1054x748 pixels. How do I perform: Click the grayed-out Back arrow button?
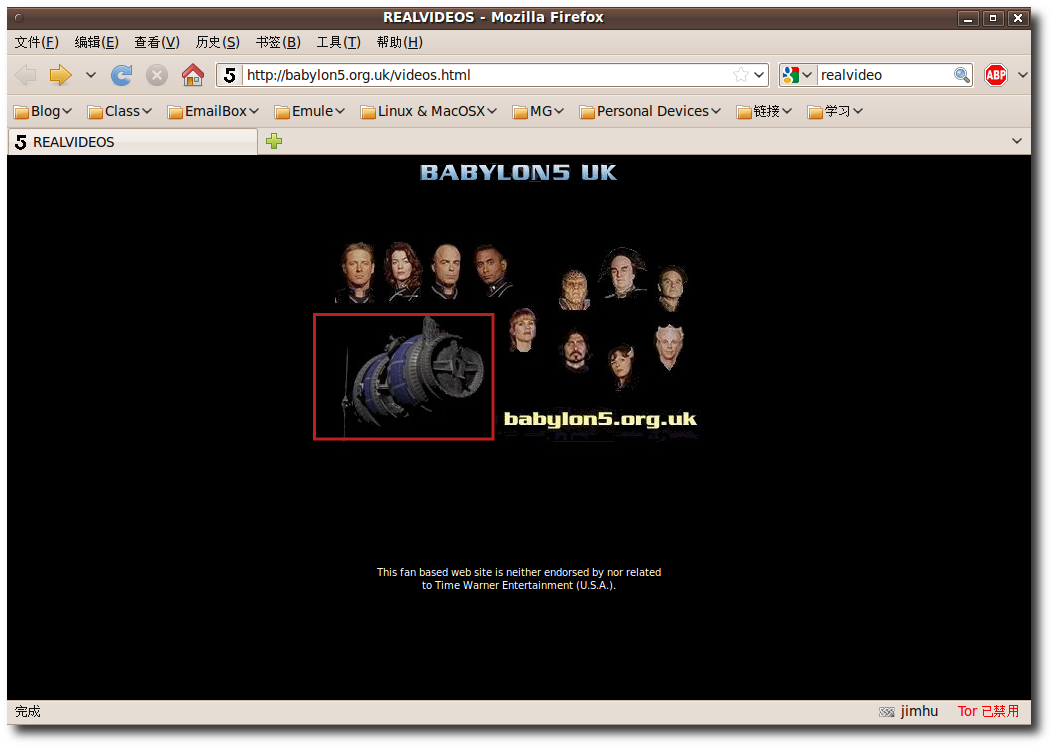click(26, 75)
